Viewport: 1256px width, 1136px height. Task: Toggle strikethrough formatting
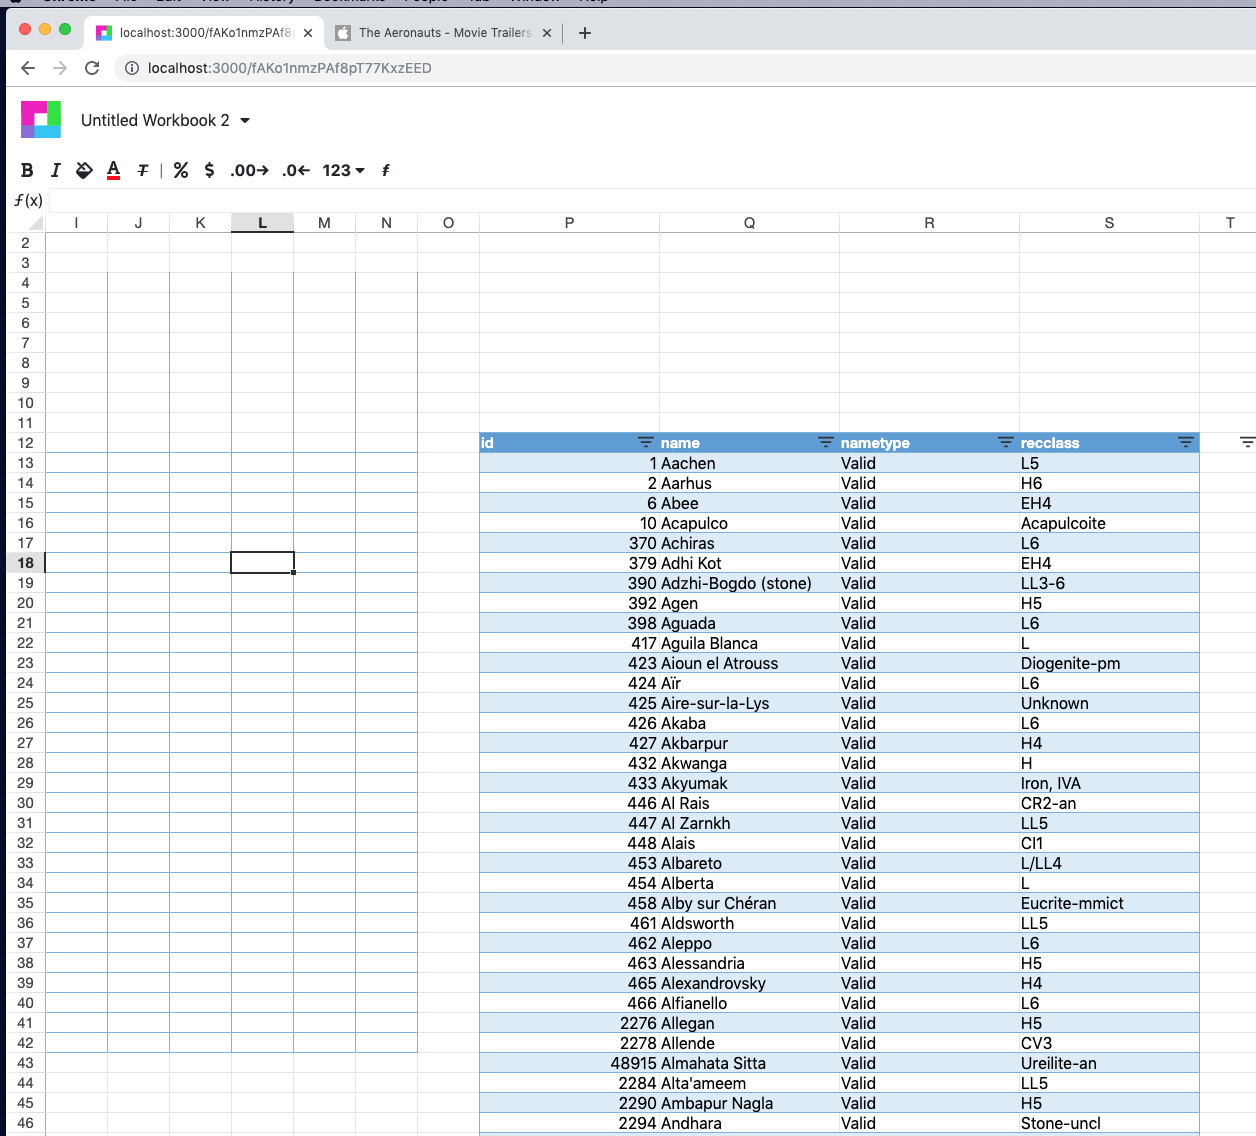[143, 170]
